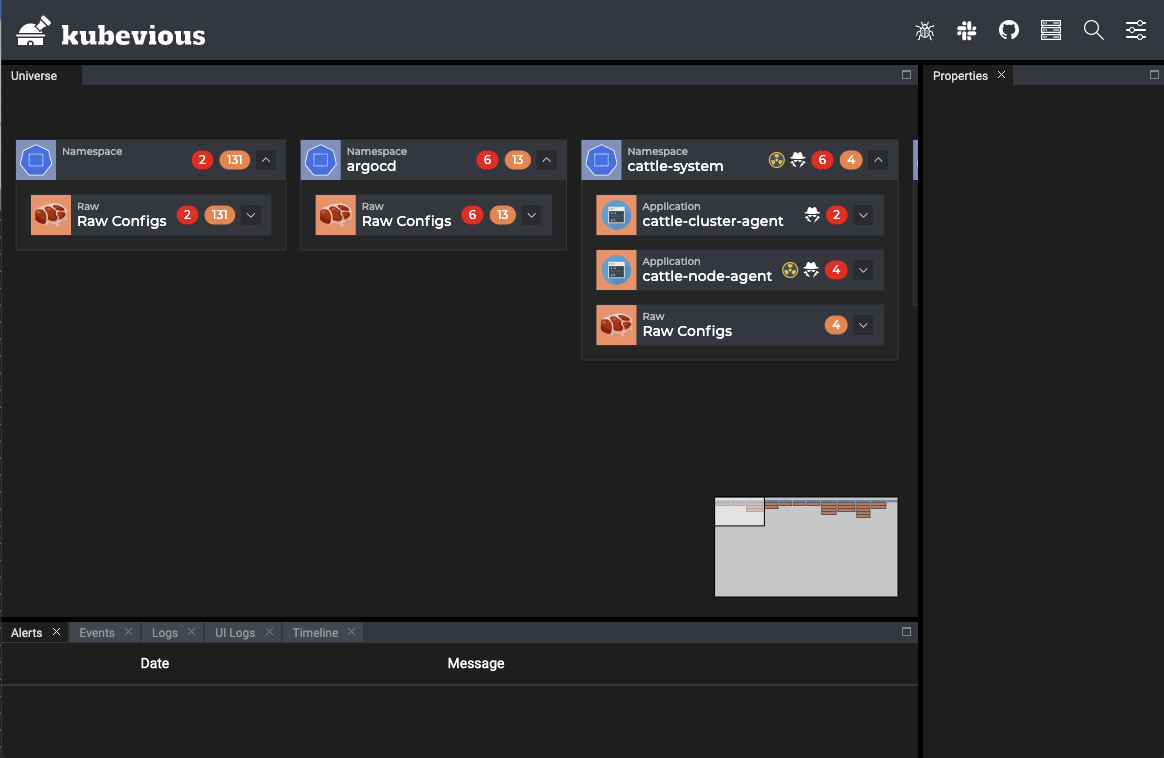Open the GitHub repository icon
Screen dimensions: 1164x758
[1009, 30]
